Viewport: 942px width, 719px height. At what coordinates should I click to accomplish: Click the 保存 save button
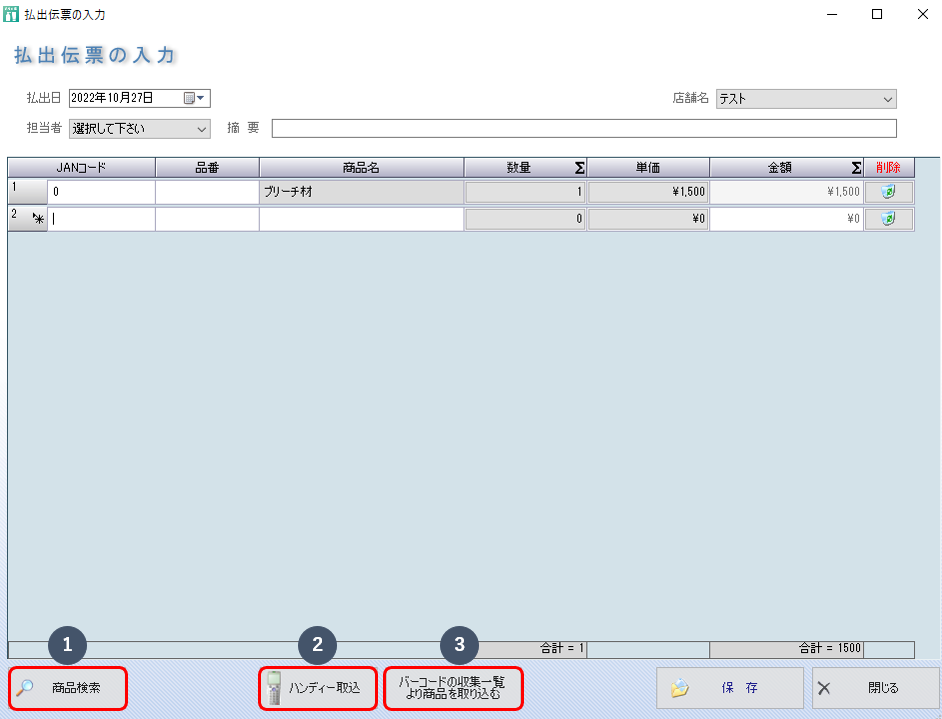[x=730, y=688]
